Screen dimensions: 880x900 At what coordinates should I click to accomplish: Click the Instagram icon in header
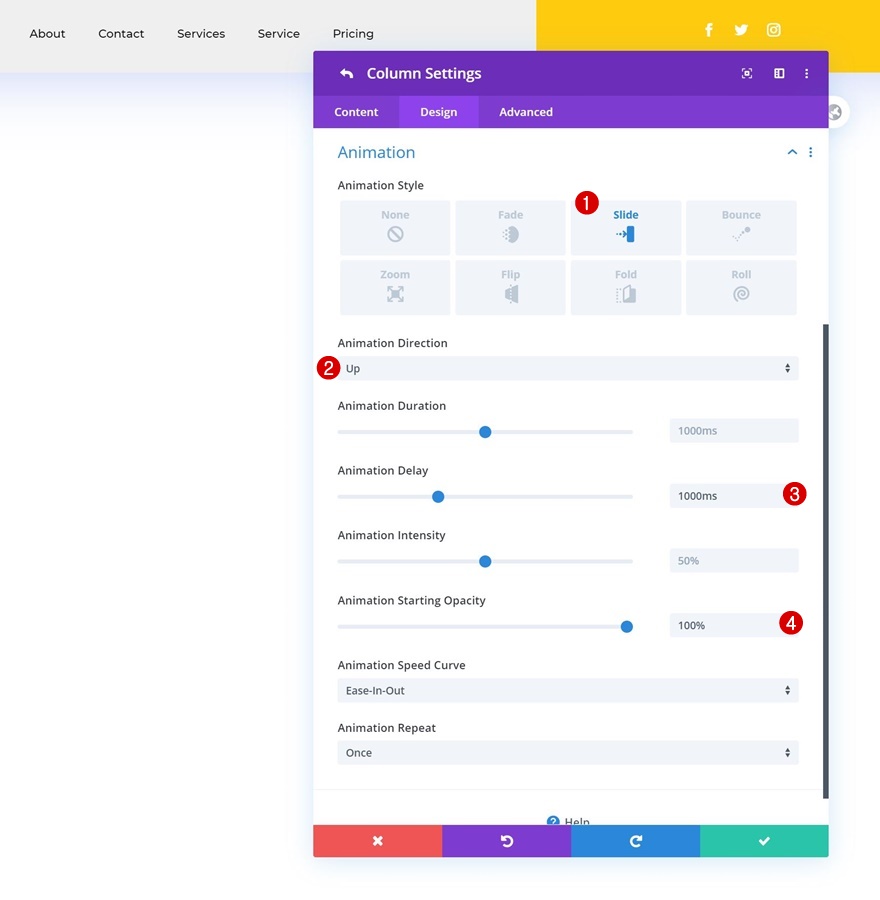click(x=773, y=30)
